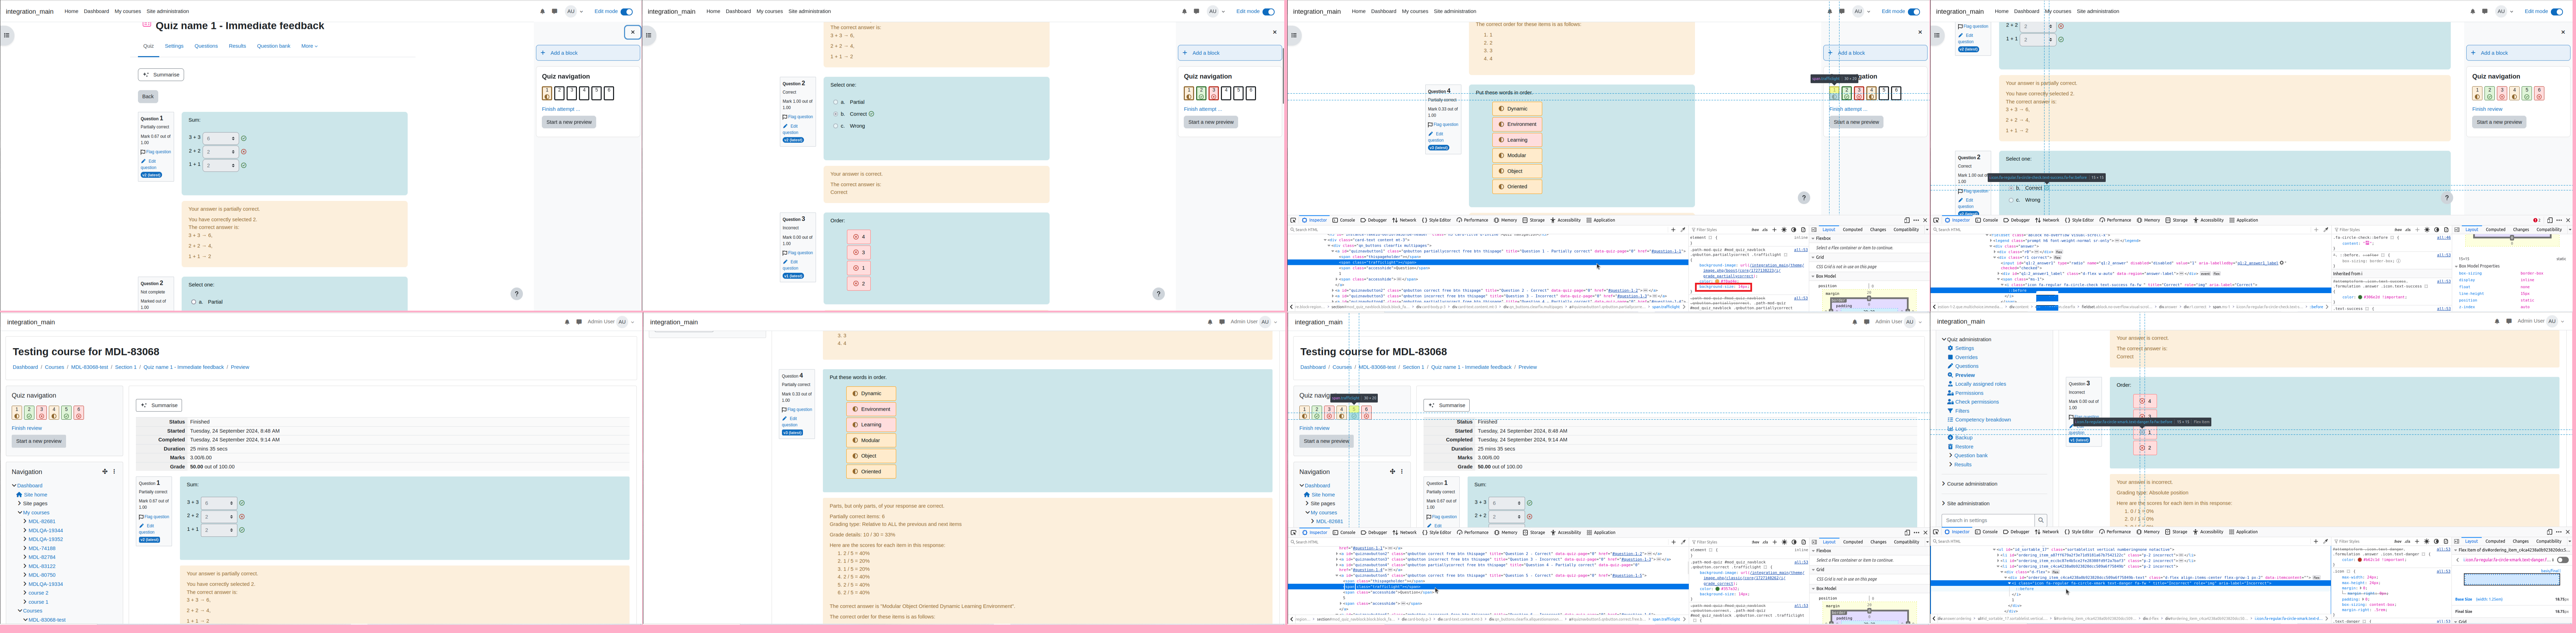Toggle Edit mode switch in top-right panel
Screen dimensions: 2576x633
point(2557,12)
